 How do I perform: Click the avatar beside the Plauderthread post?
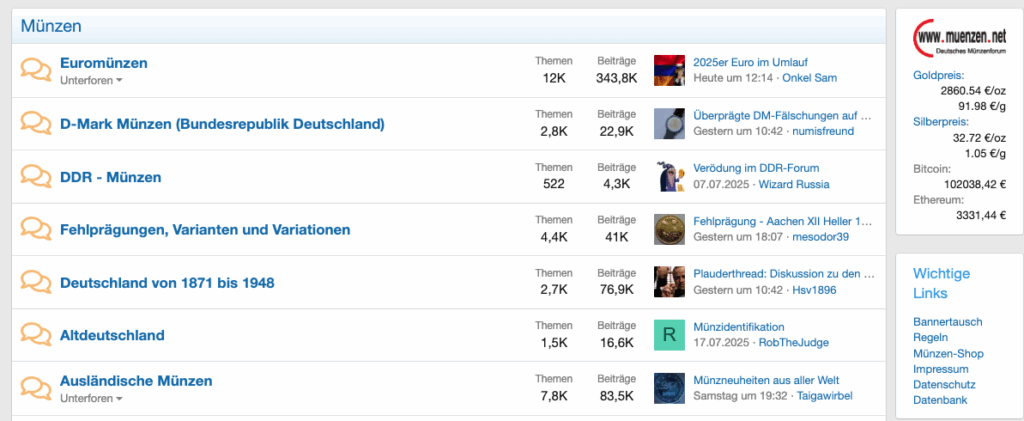pos(669,282)
